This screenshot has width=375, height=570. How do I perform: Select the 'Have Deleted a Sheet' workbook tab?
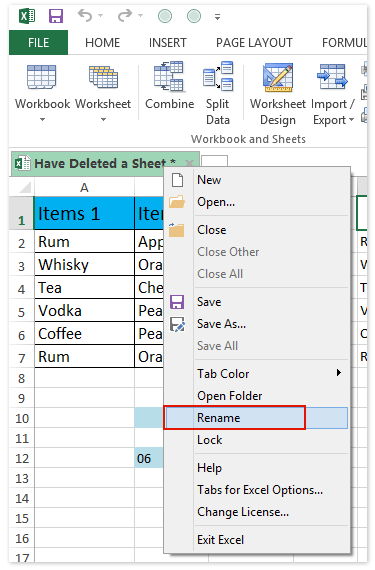105,164
